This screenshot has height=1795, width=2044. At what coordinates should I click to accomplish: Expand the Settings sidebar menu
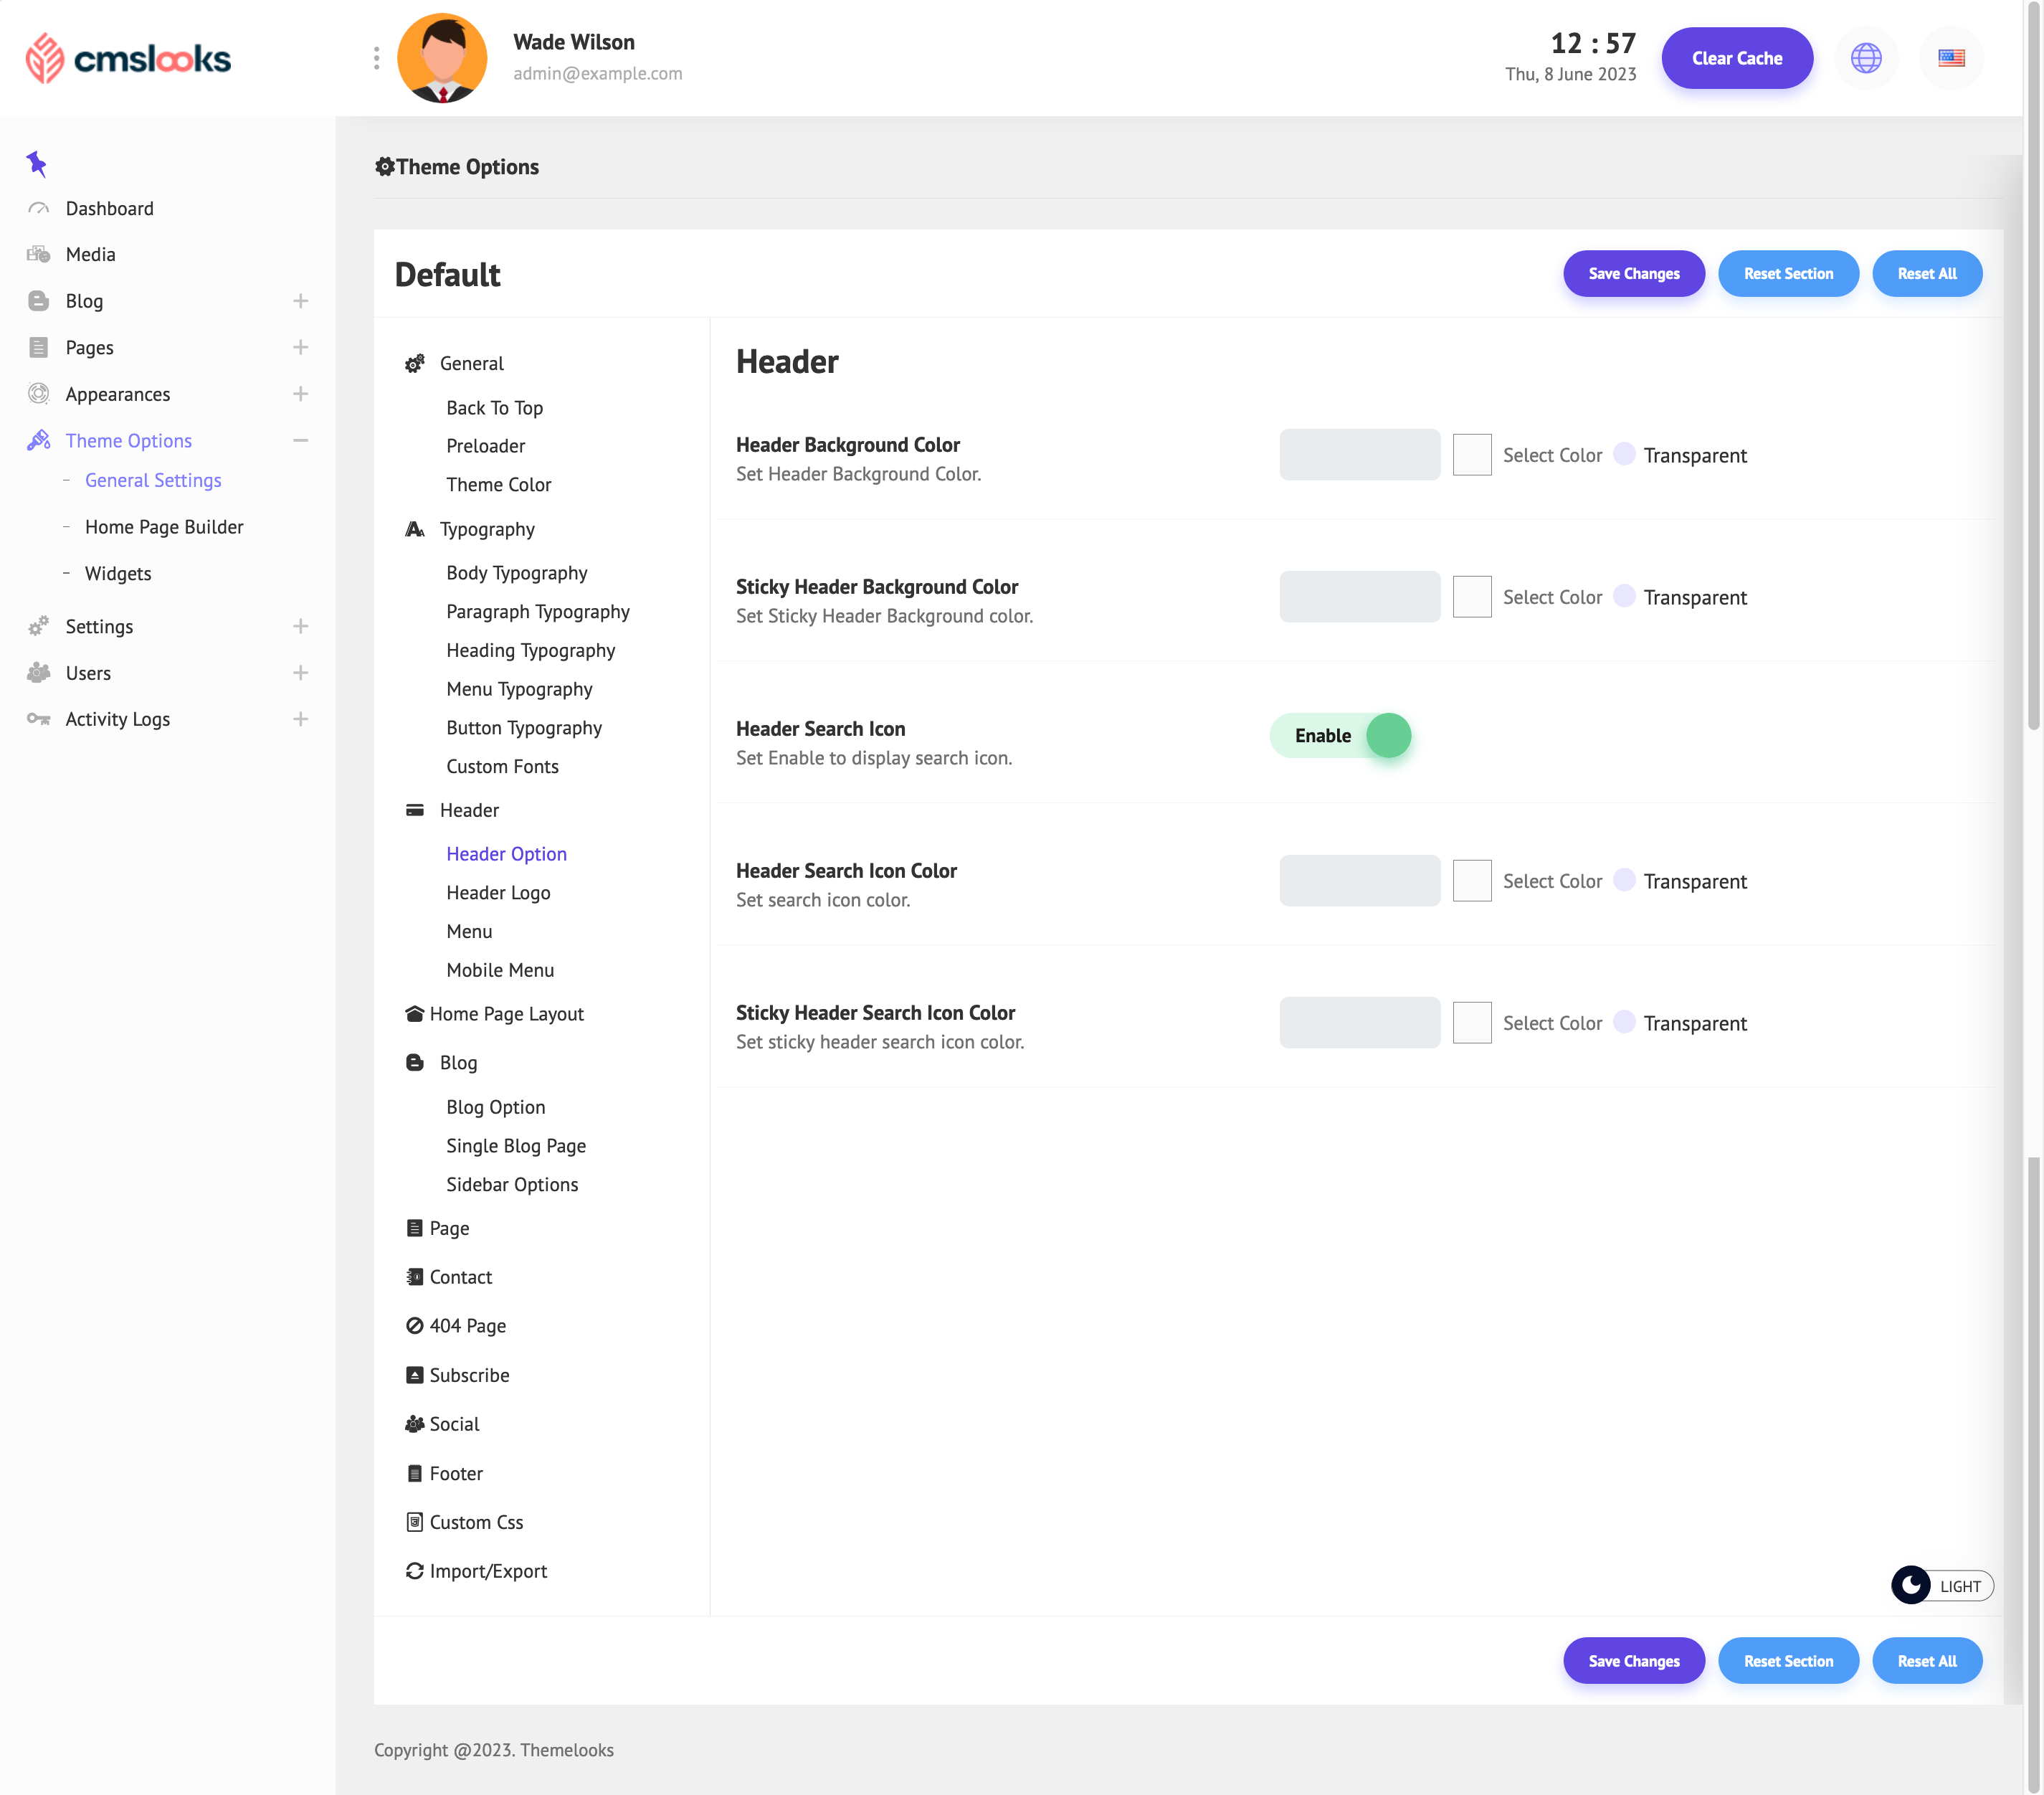coord(300,626)
